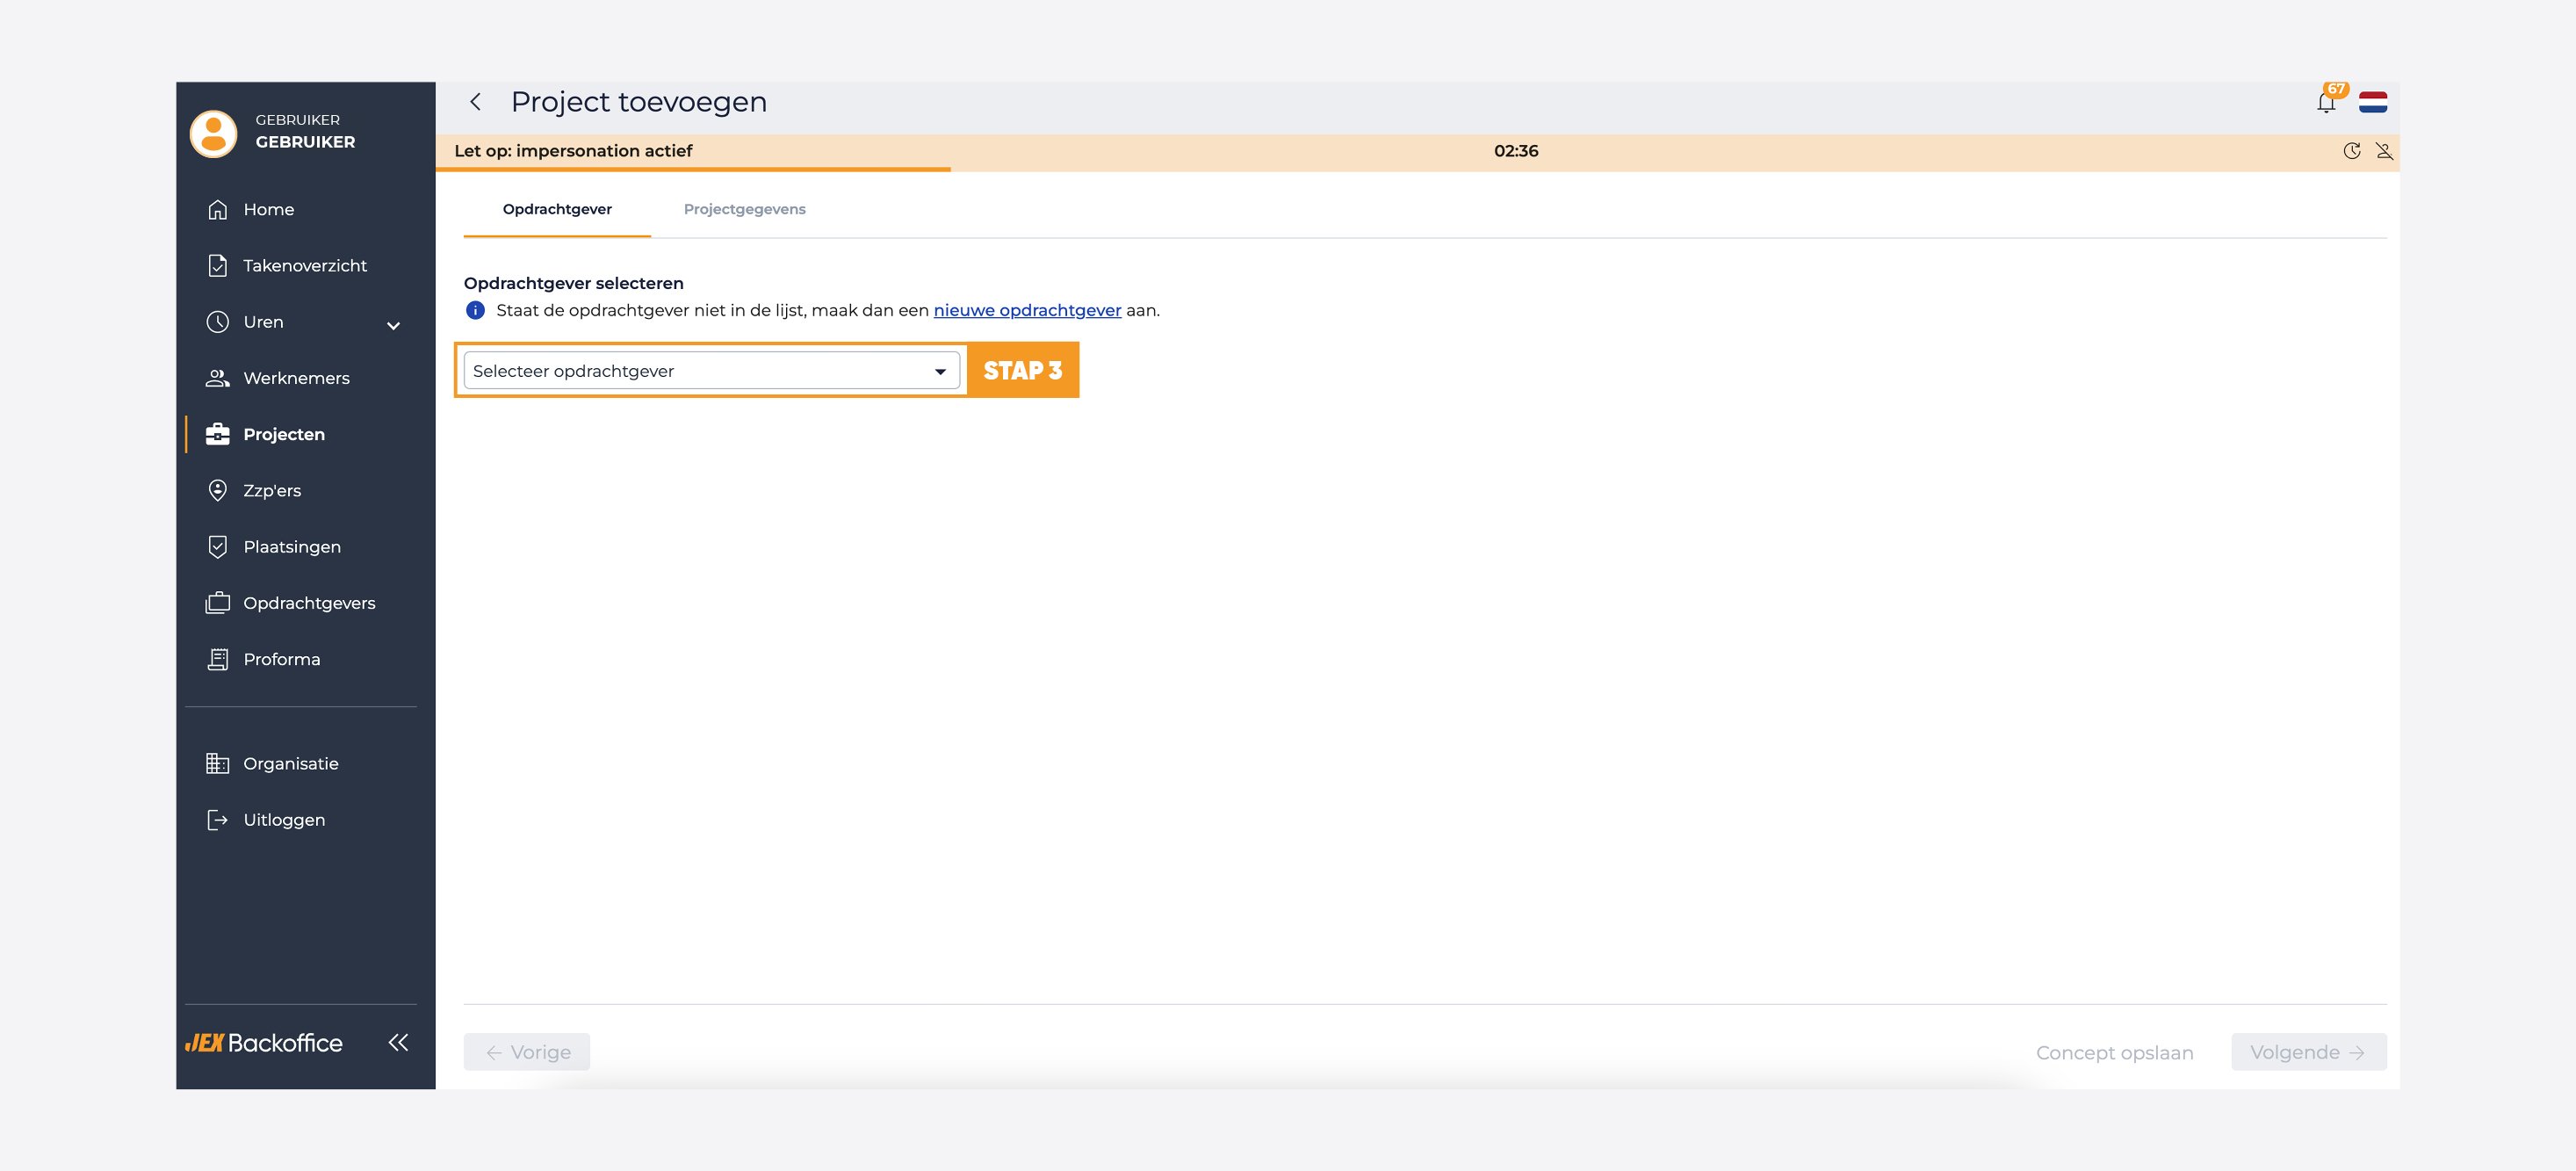This screenshot has width=2576, height=1171.
Task: Click the user avatar icon
Action: click(x=213, y=133)
